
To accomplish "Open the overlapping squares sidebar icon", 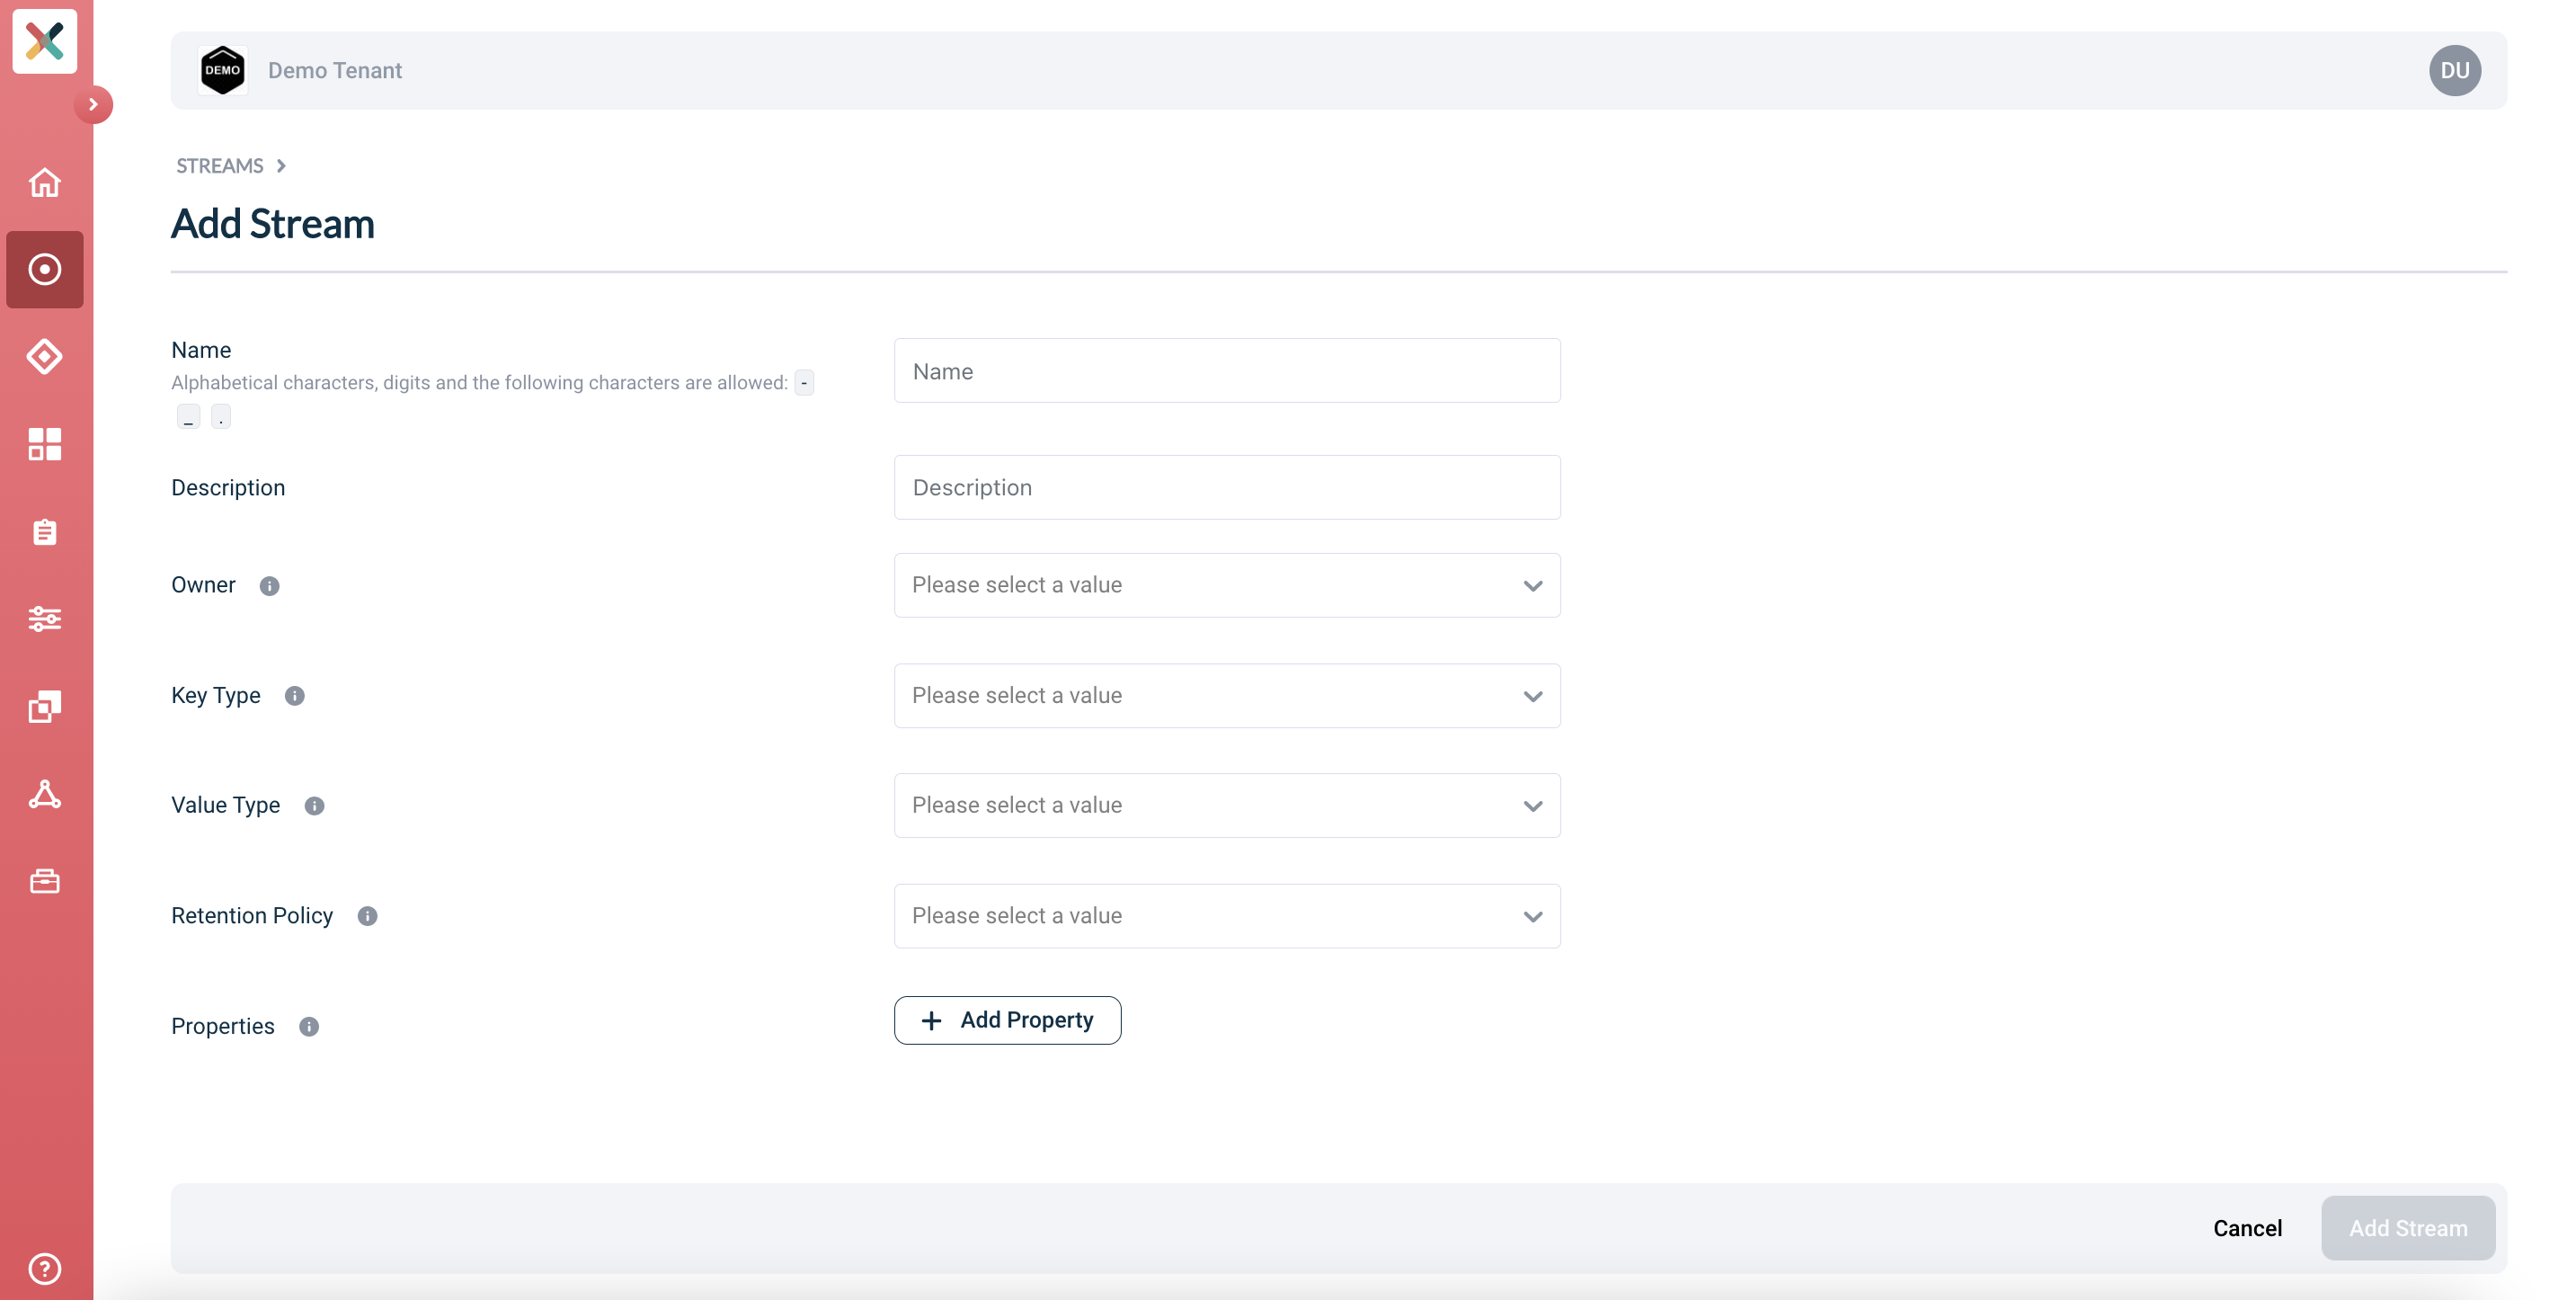I will [45, 706].
